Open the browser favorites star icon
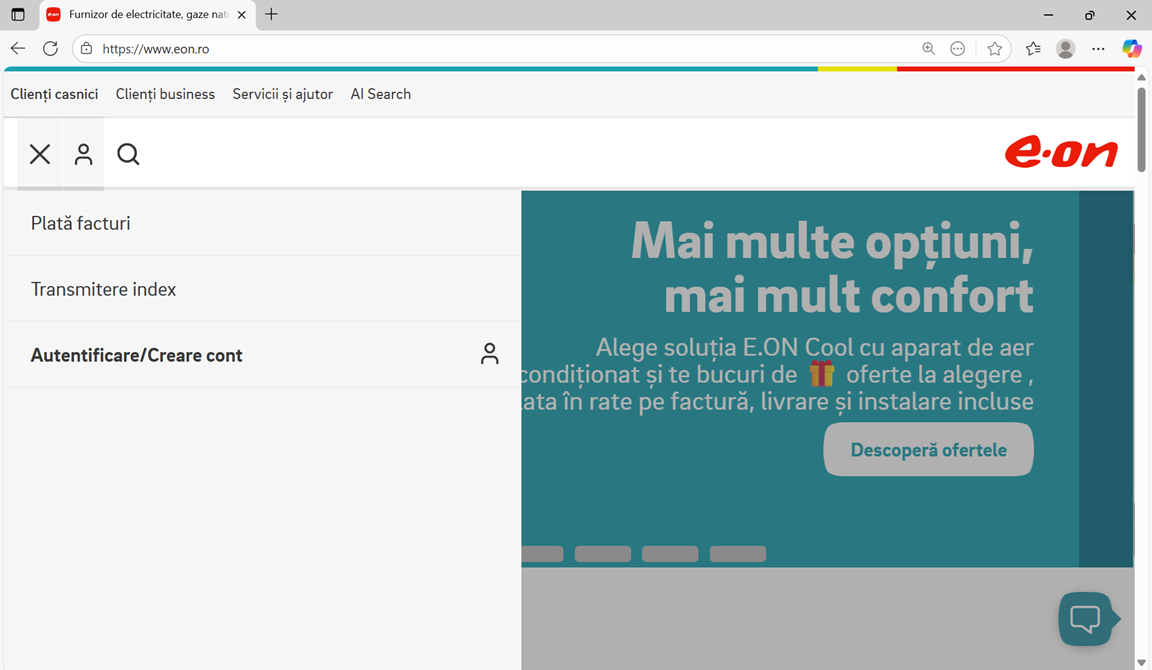Screen dimensions: 1152x670 point(994,48)
